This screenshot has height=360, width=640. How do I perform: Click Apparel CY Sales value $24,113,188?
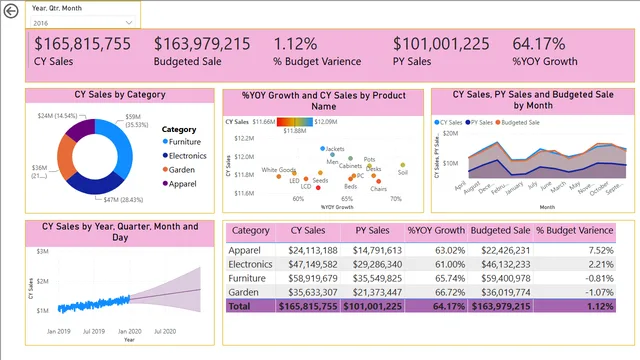pos(313,250)
